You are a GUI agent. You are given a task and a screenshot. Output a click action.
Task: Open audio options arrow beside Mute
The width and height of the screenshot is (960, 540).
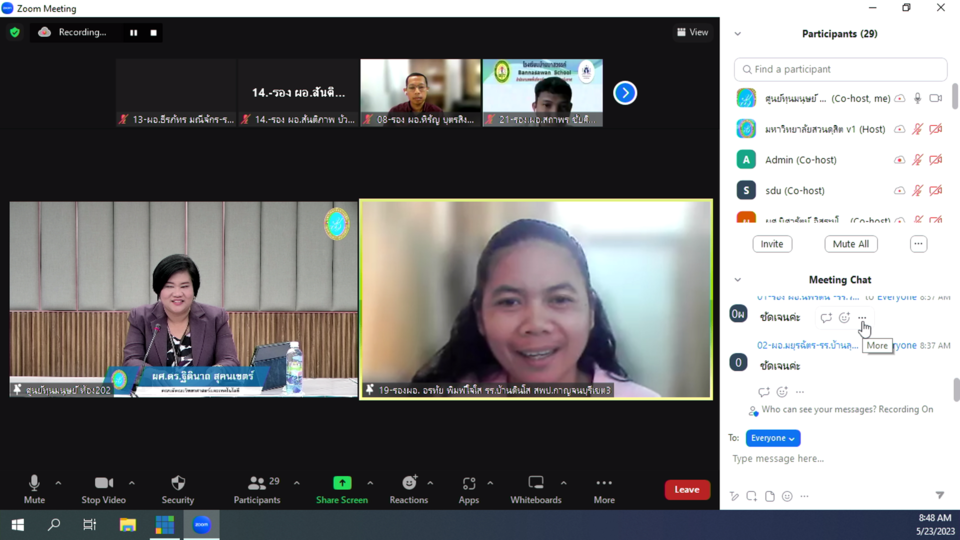(58, 483)
